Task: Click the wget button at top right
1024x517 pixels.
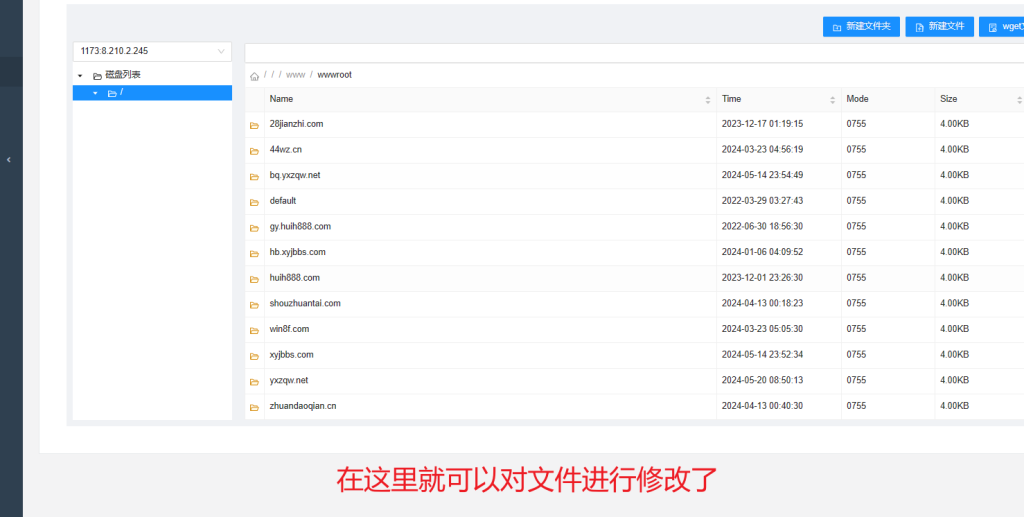Action: (1002, 27)
